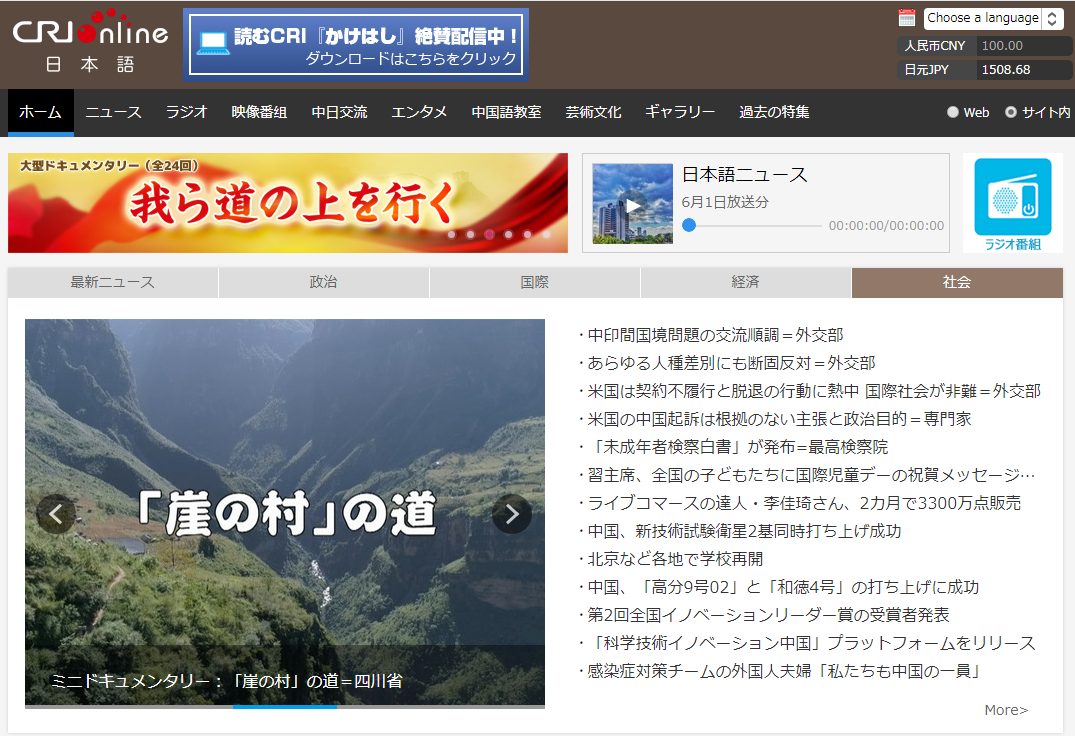This screenshot has width=1075, height=736.
Task: Switch to the 政治 tab
Action: [324, 282]
